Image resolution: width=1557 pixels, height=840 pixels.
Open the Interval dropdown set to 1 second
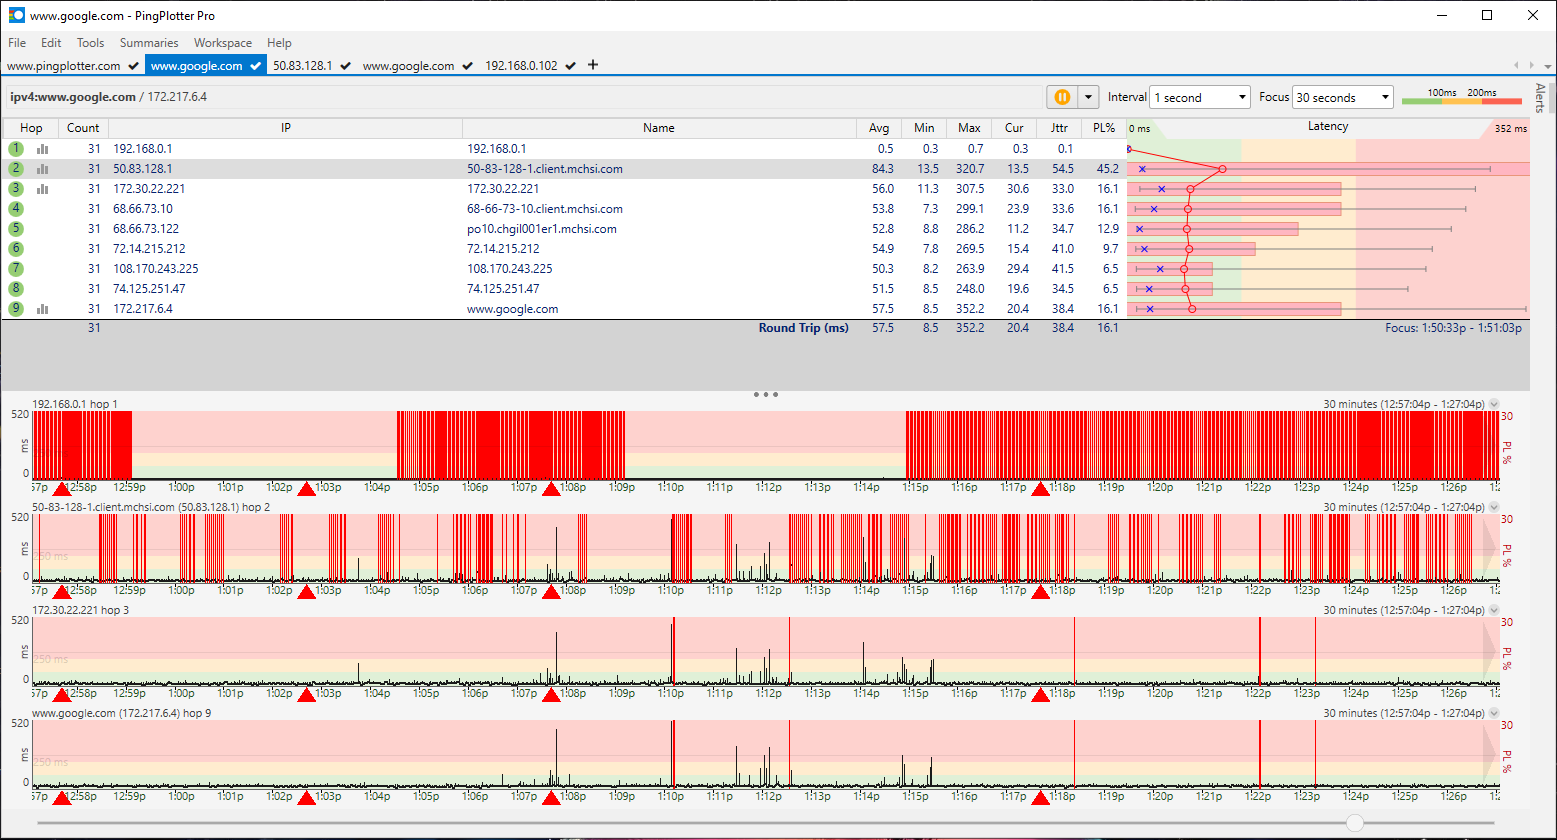[x=1199, y=98]
